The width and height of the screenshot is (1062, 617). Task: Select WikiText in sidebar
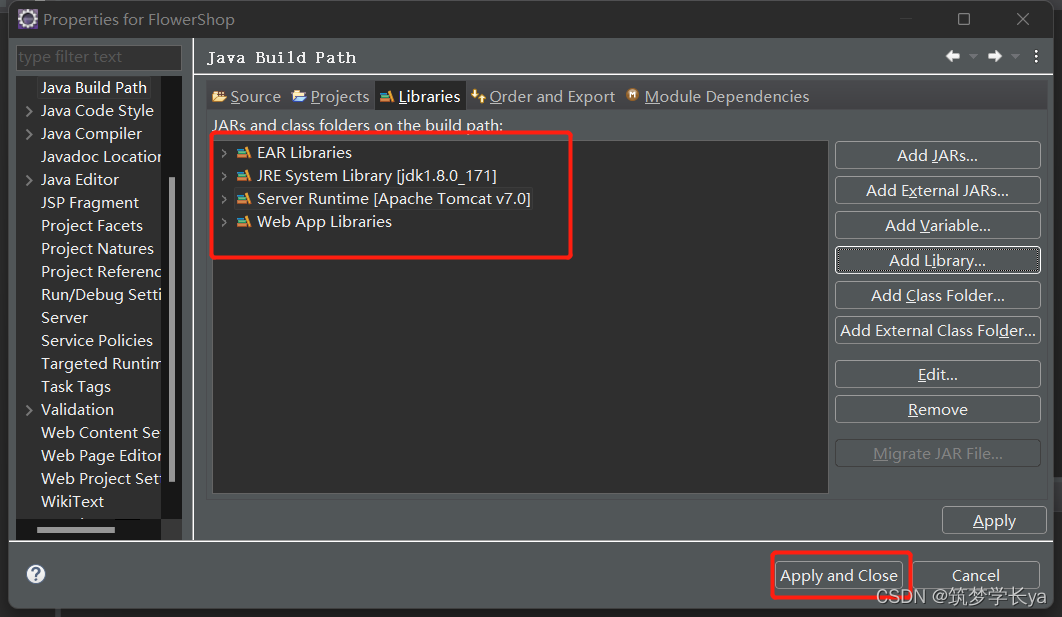point(72,503)
